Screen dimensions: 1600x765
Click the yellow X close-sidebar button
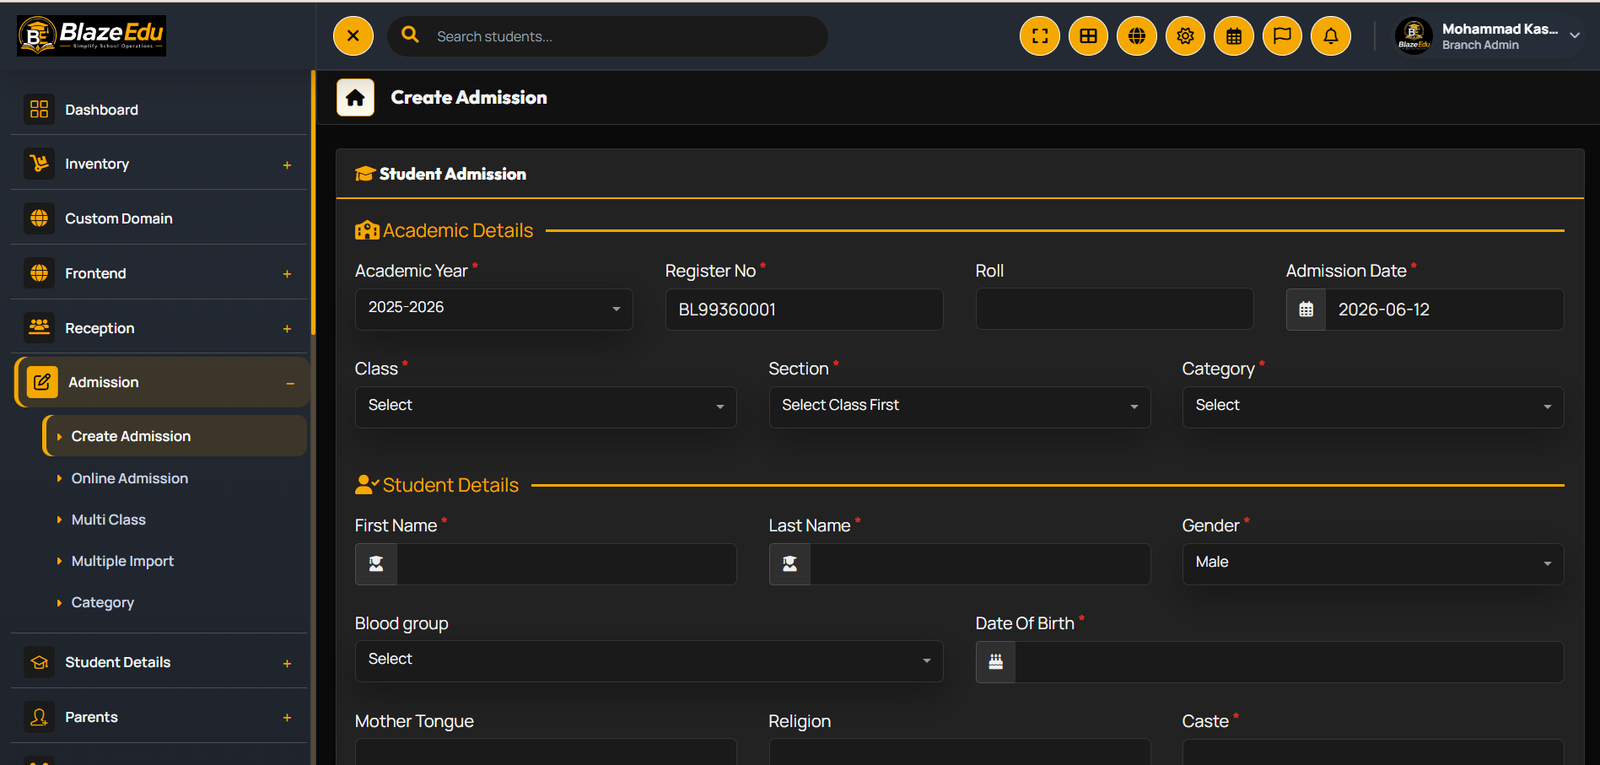[x=353, y=36]
